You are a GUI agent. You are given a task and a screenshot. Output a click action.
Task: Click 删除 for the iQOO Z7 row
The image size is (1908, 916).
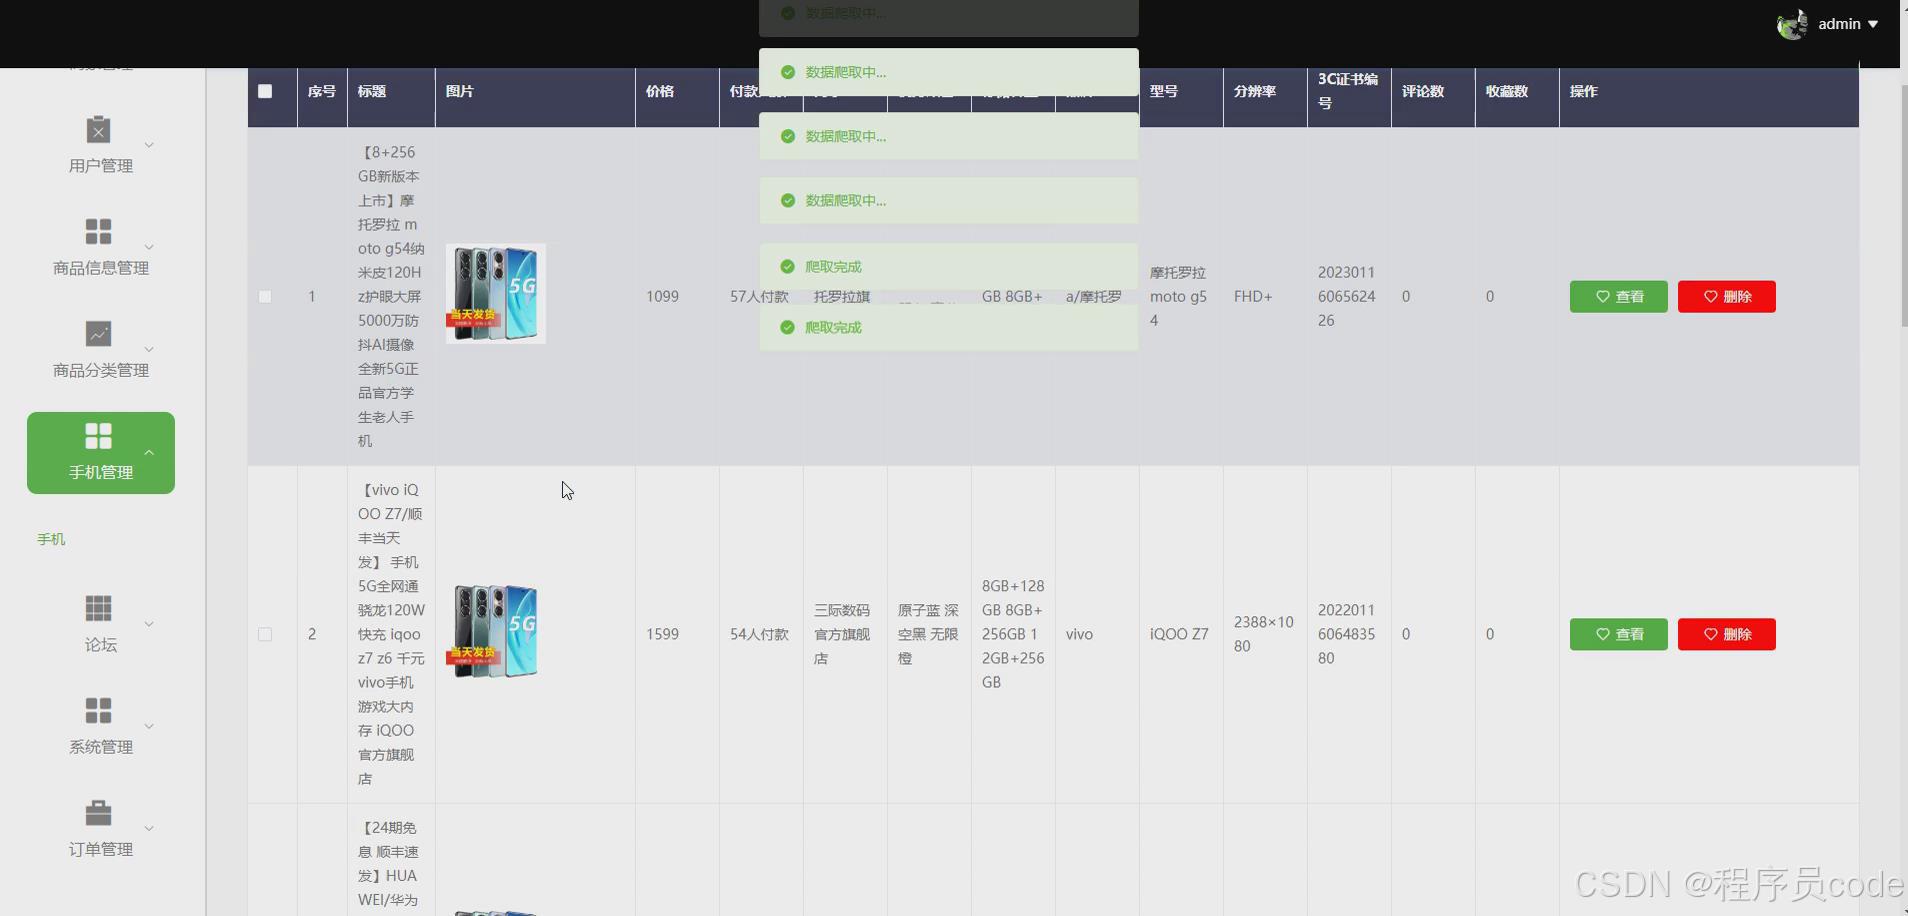pyautogui.click(x=1726, y=634)
